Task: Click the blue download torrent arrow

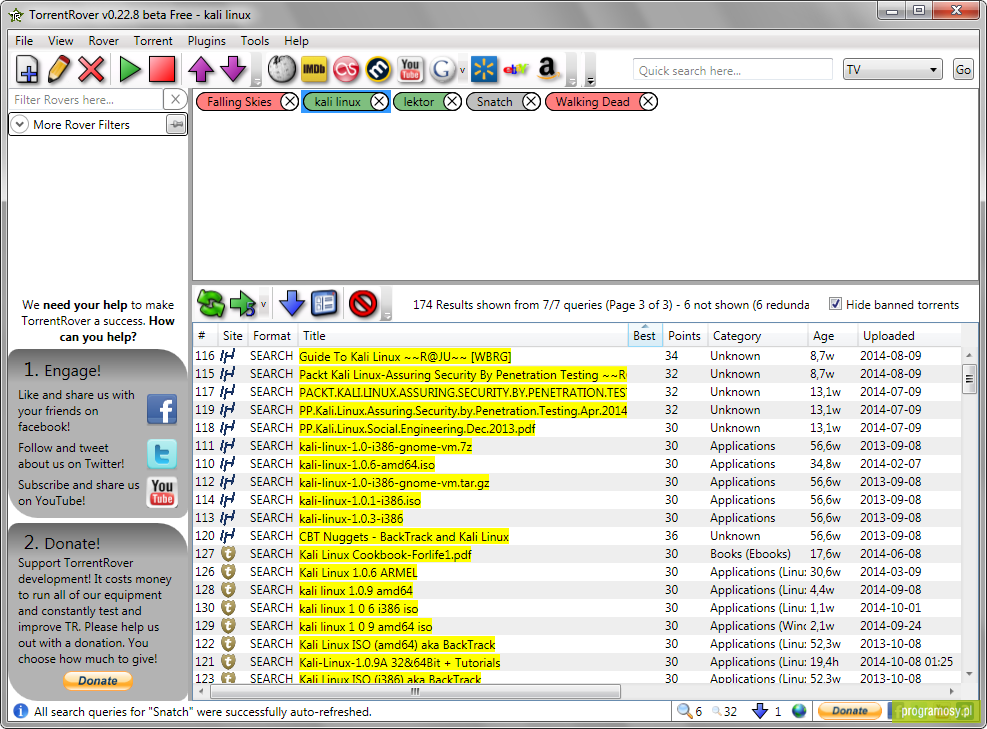Action: [291, 304]
